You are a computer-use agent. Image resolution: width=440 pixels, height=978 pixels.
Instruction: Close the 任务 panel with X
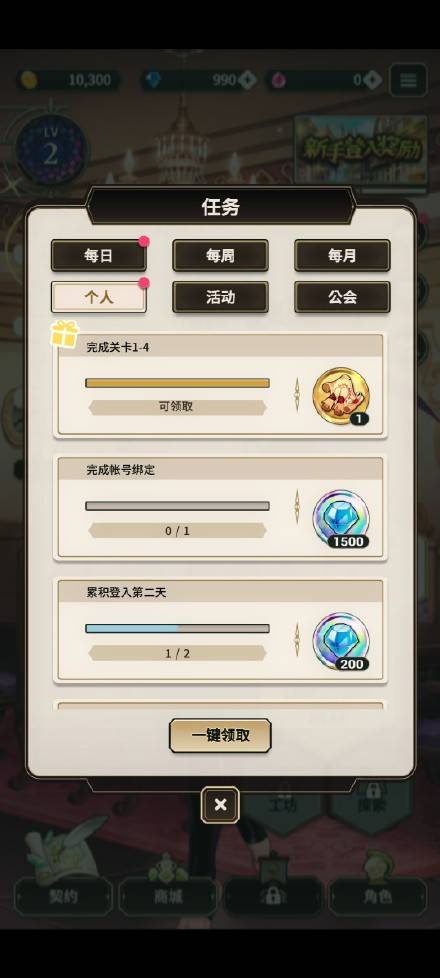click(x=220, y=805)
